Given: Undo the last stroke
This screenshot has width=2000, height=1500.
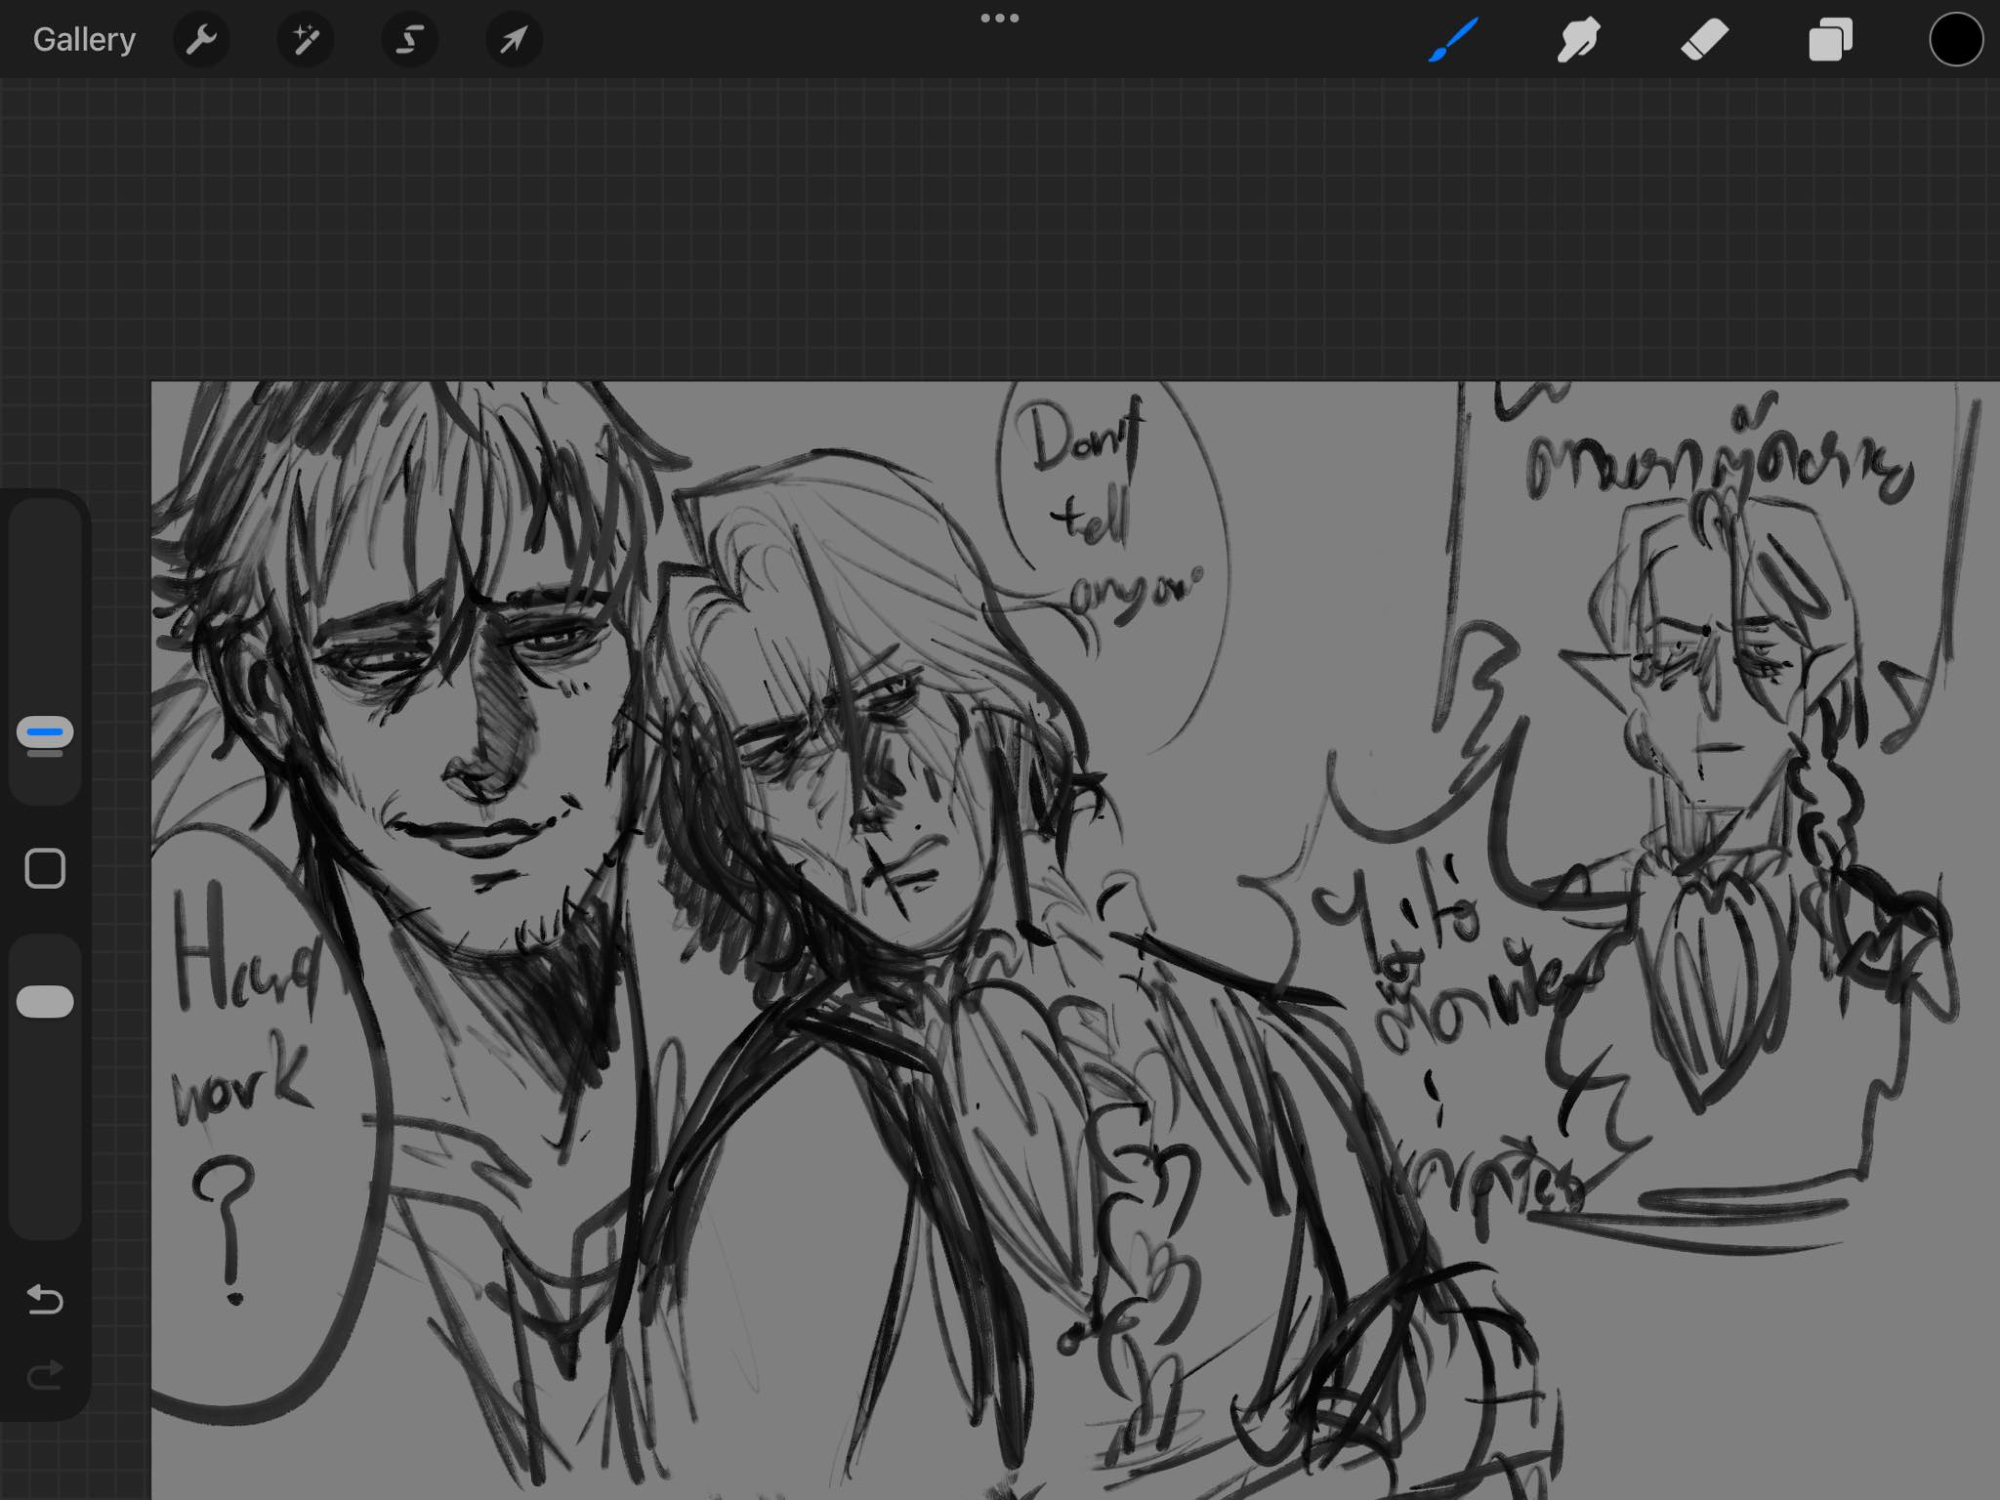Looking at the screenshot, I should pos(45,1299).
